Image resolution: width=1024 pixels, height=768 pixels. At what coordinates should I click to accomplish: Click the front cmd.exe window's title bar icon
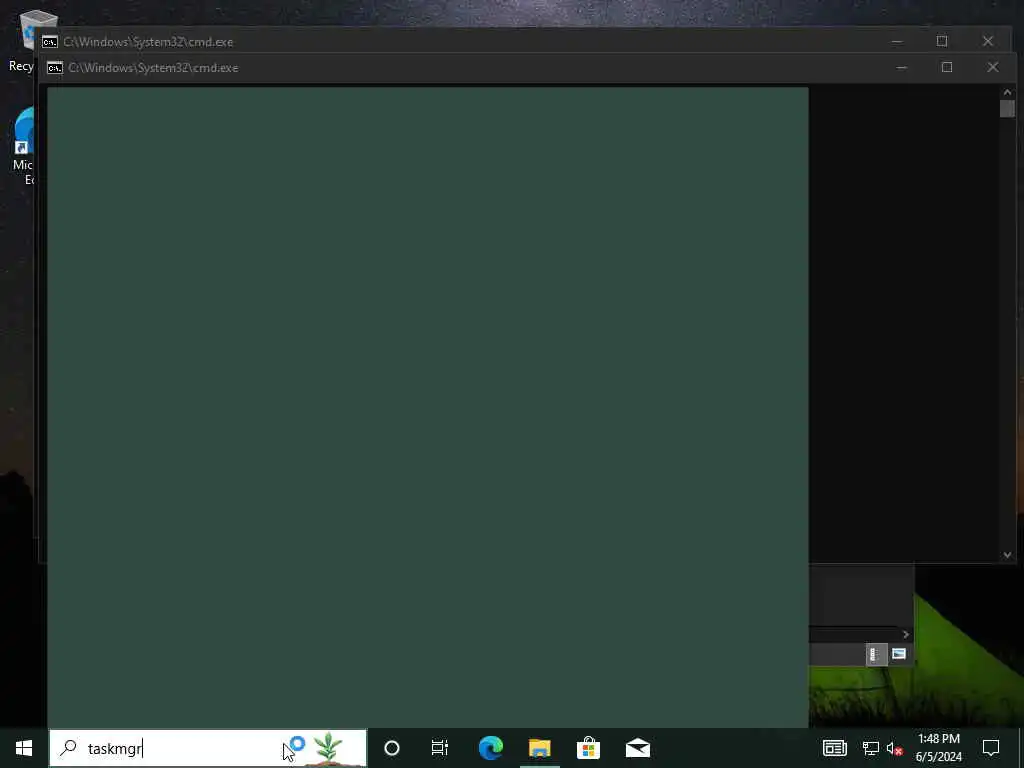click(55, 68)
